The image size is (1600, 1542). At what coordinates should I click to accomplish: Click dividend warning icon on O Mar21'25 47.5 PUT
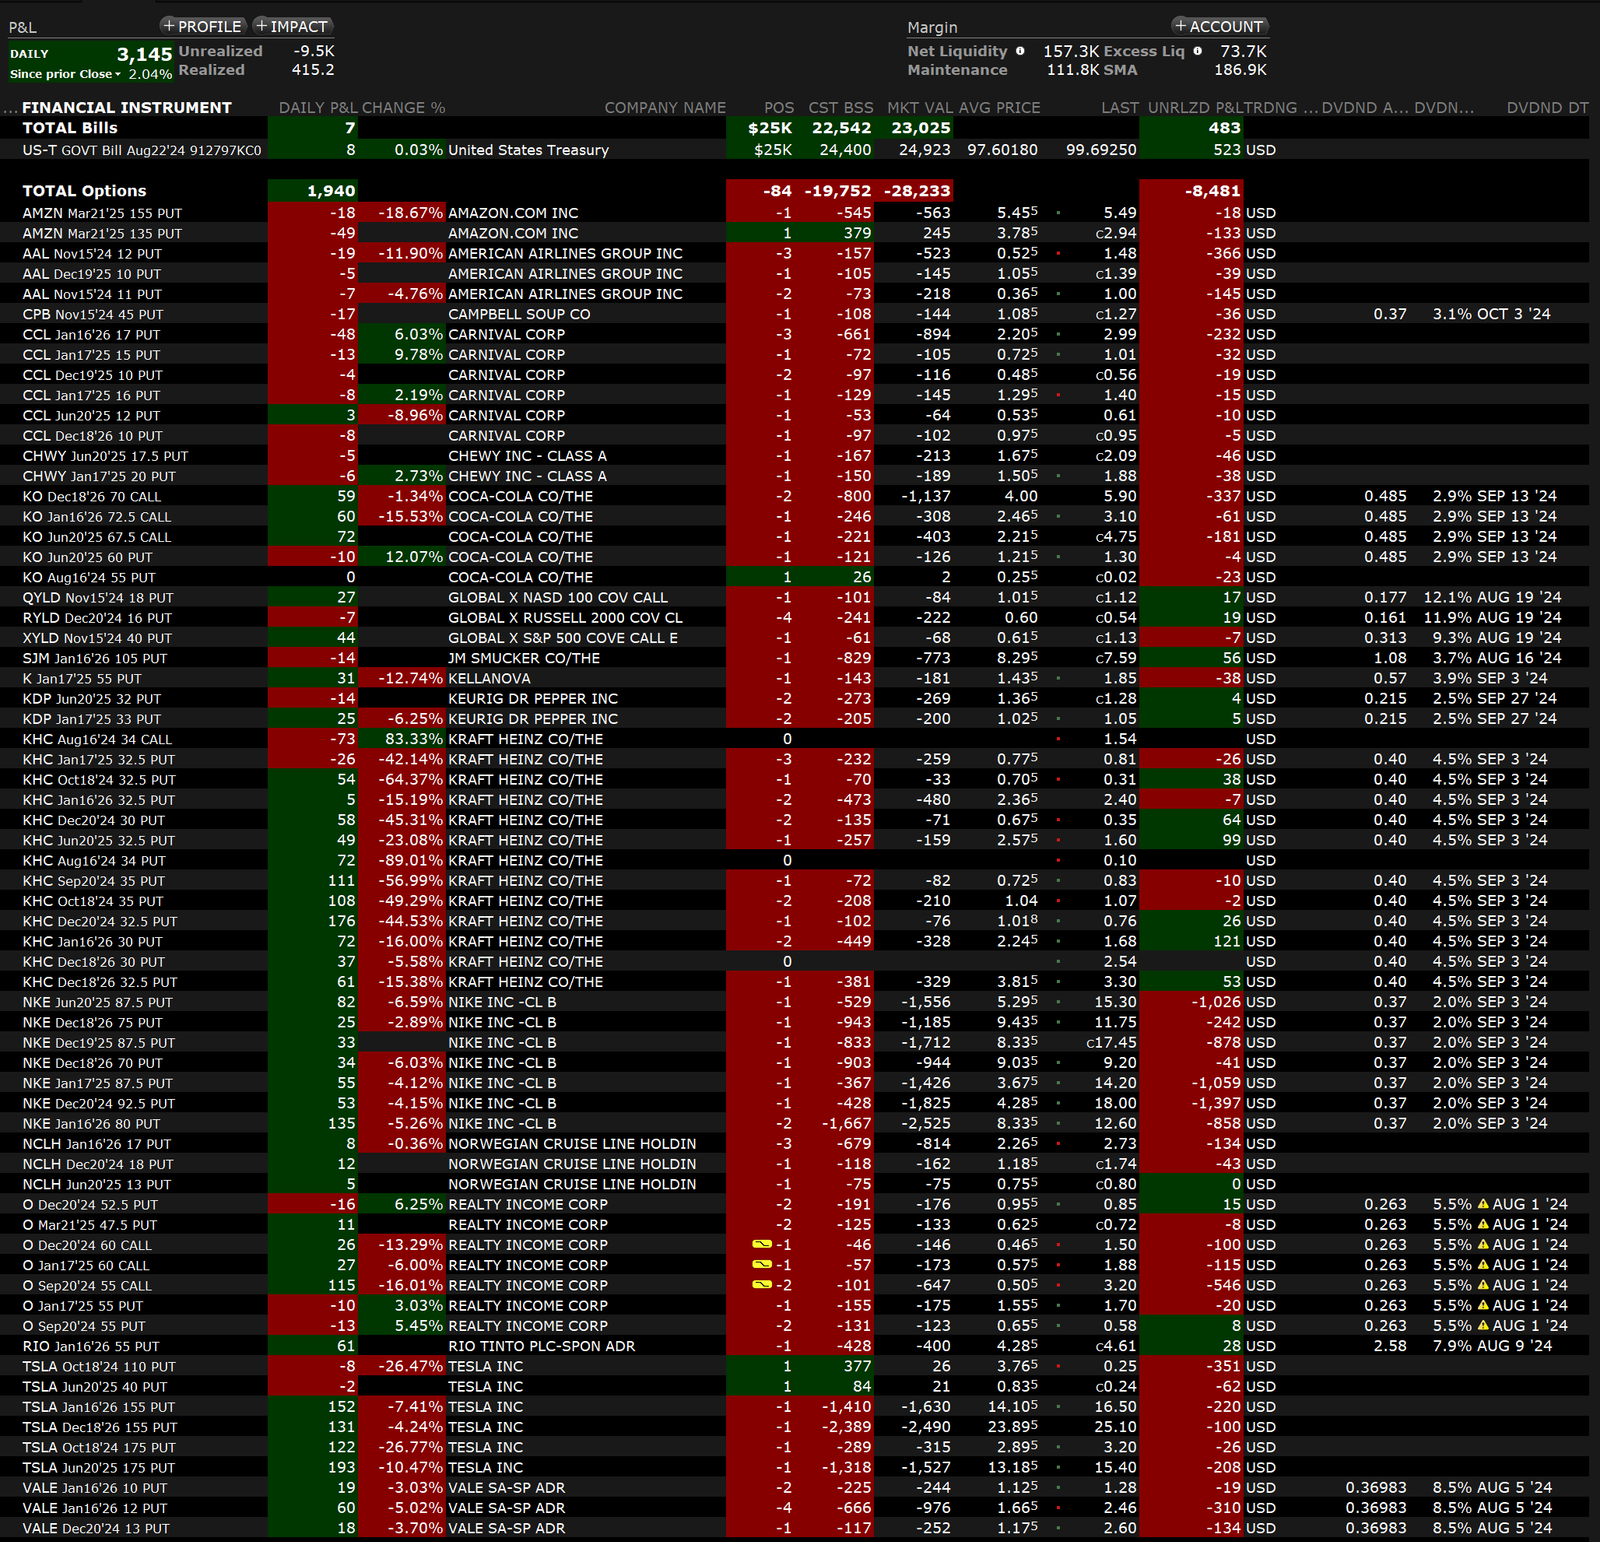pos(1483,1225)
